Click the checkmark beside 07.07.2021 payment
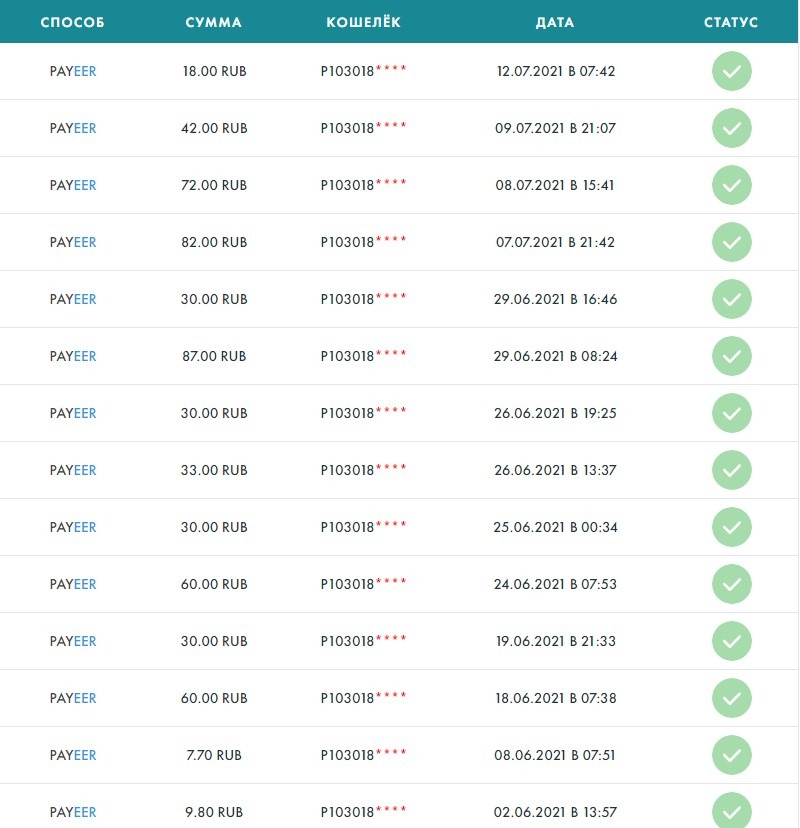800x828 pixels. [x=731, y=242]
